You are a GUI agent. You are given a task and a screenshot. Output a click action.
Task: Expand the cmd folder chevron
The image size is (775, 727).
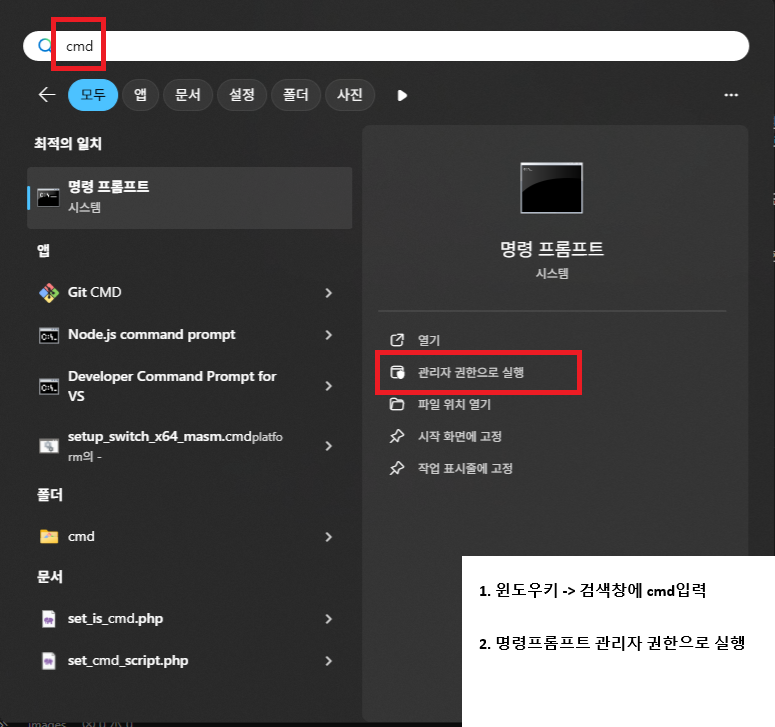329,537
